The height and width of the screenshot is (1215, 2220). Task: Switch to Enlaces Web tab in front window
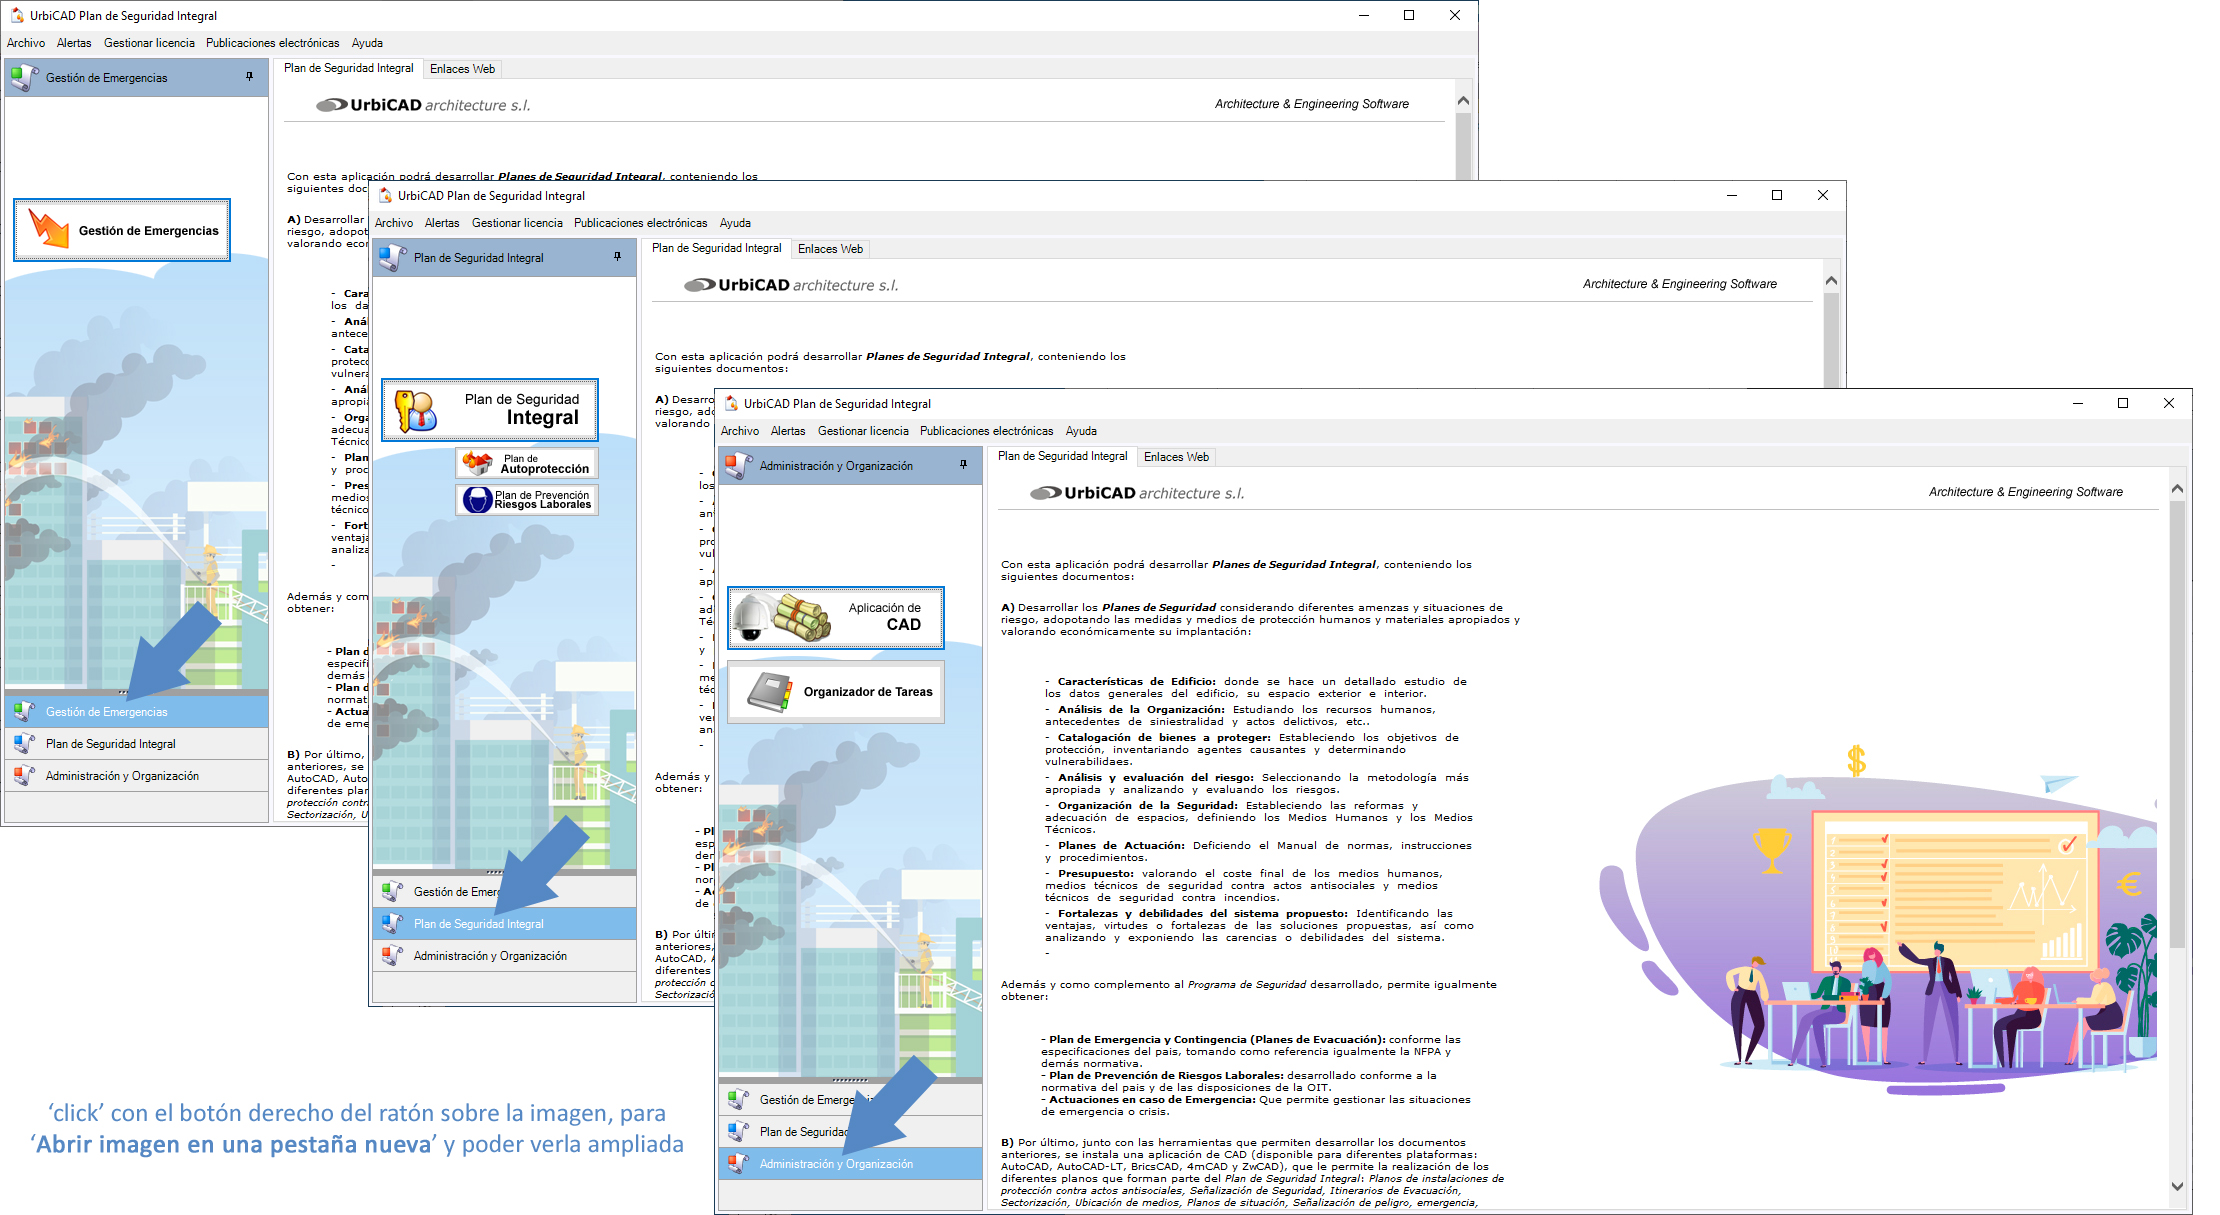pos(1176,457)
